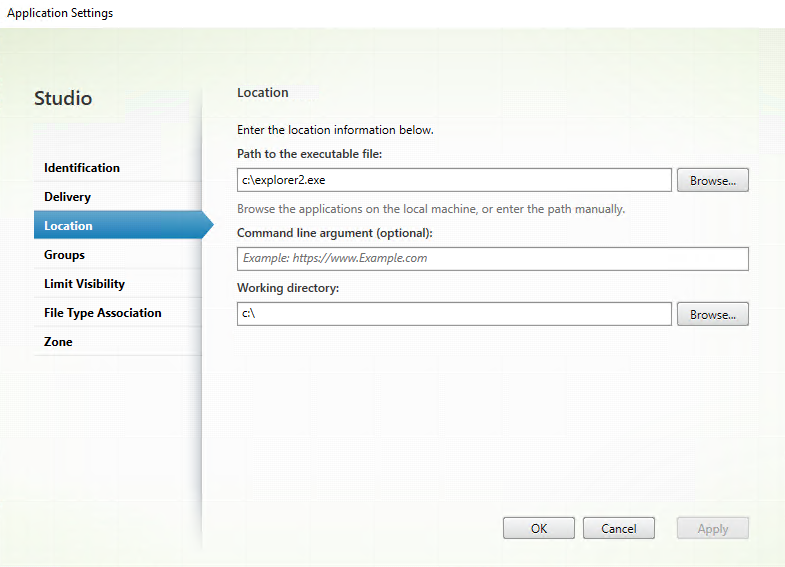Show File Type Association settings
785x567 pixels.
click(102, 313)
